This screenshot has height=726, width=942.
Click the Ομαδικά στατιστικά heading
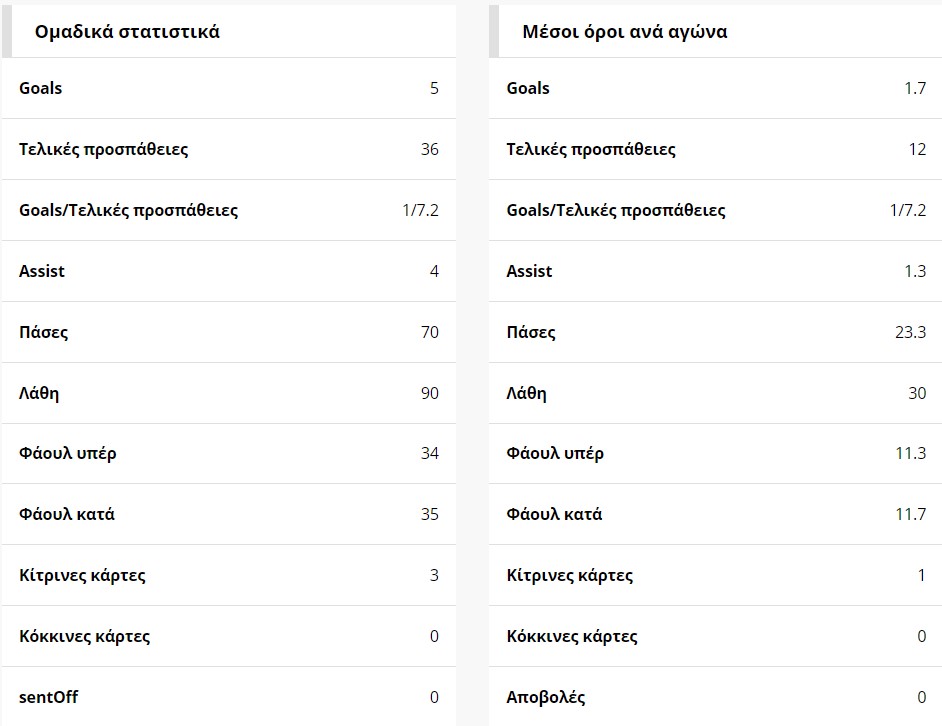[x=127, y=31]
